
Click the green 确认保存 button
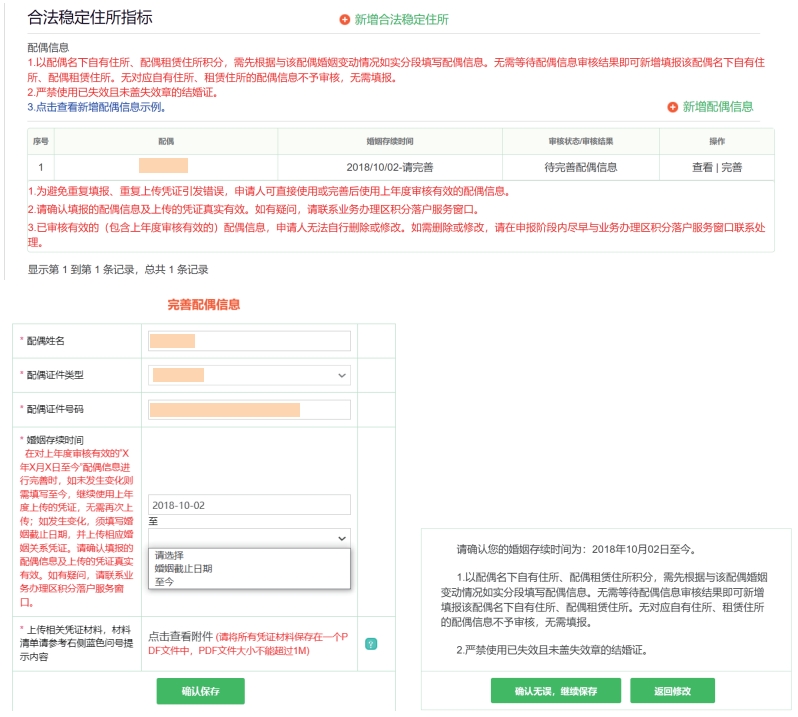(201, 691)
